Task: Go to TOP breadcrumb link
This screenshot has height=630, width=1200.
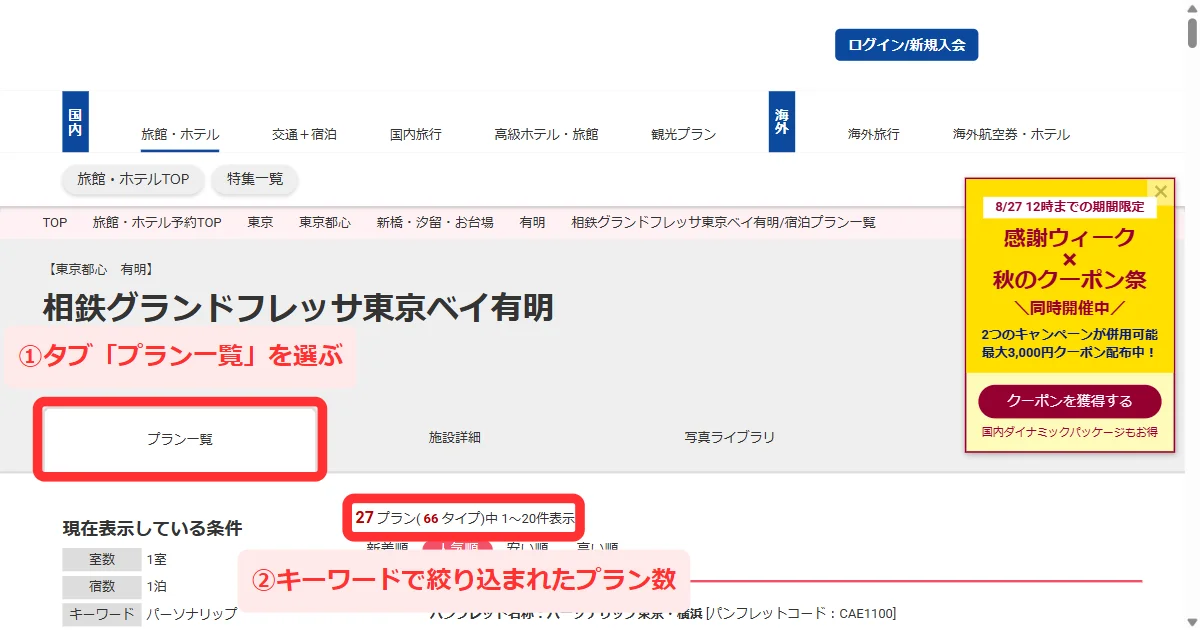Action: click(55, 222)
